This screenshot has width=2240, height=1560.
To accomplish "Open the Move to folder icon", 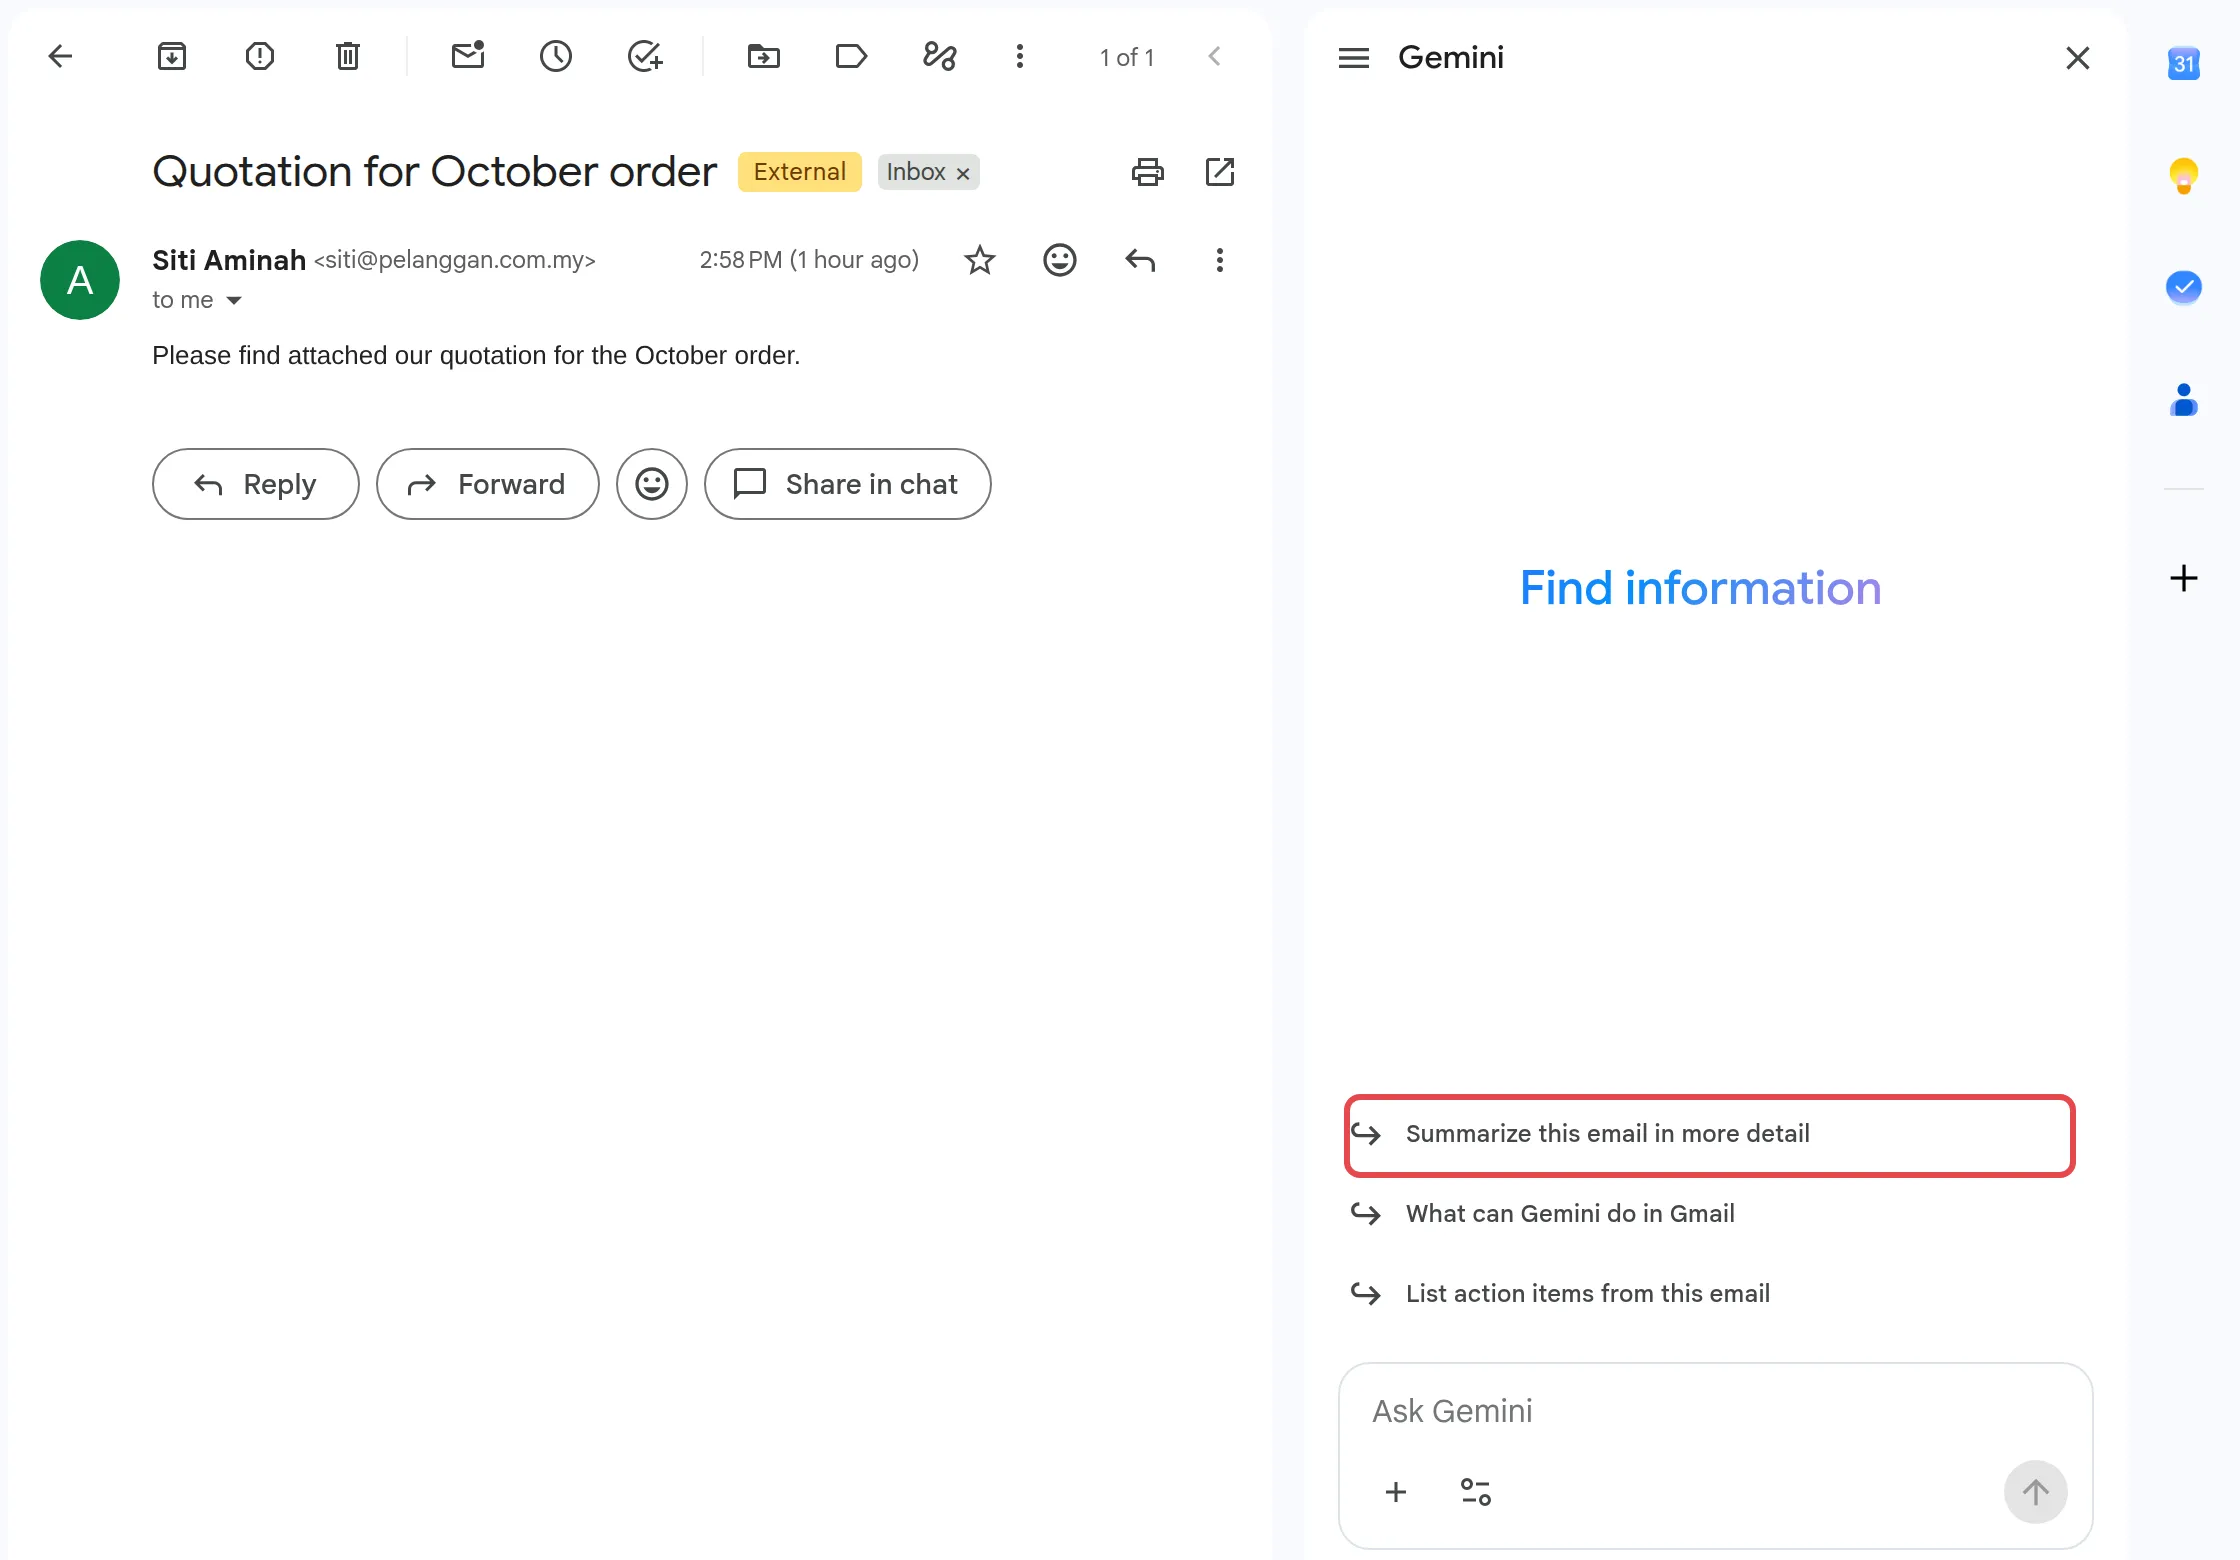I will (764, 57).
